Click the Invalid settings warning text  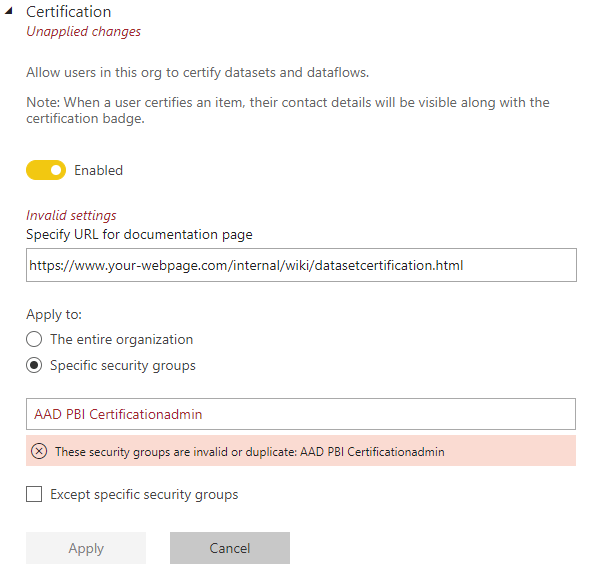click(71, 215)
